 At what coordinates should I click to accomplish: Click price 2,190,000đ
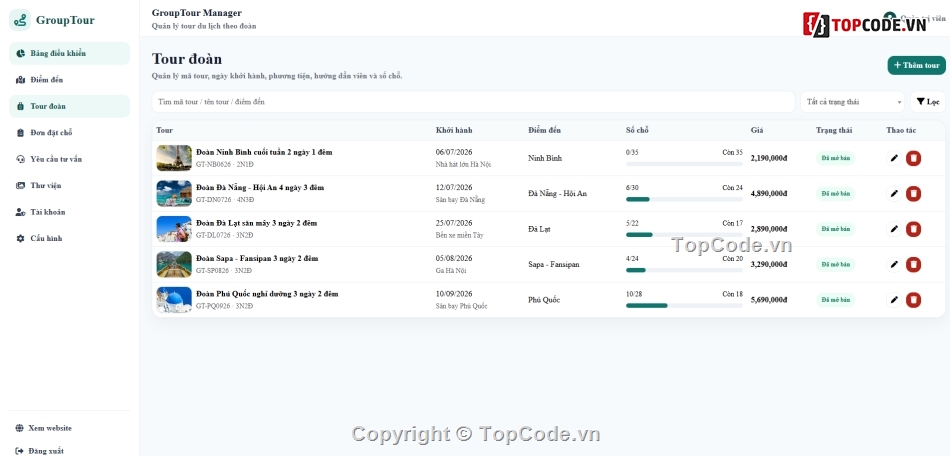pyautogui.click(x=769, y=158)
